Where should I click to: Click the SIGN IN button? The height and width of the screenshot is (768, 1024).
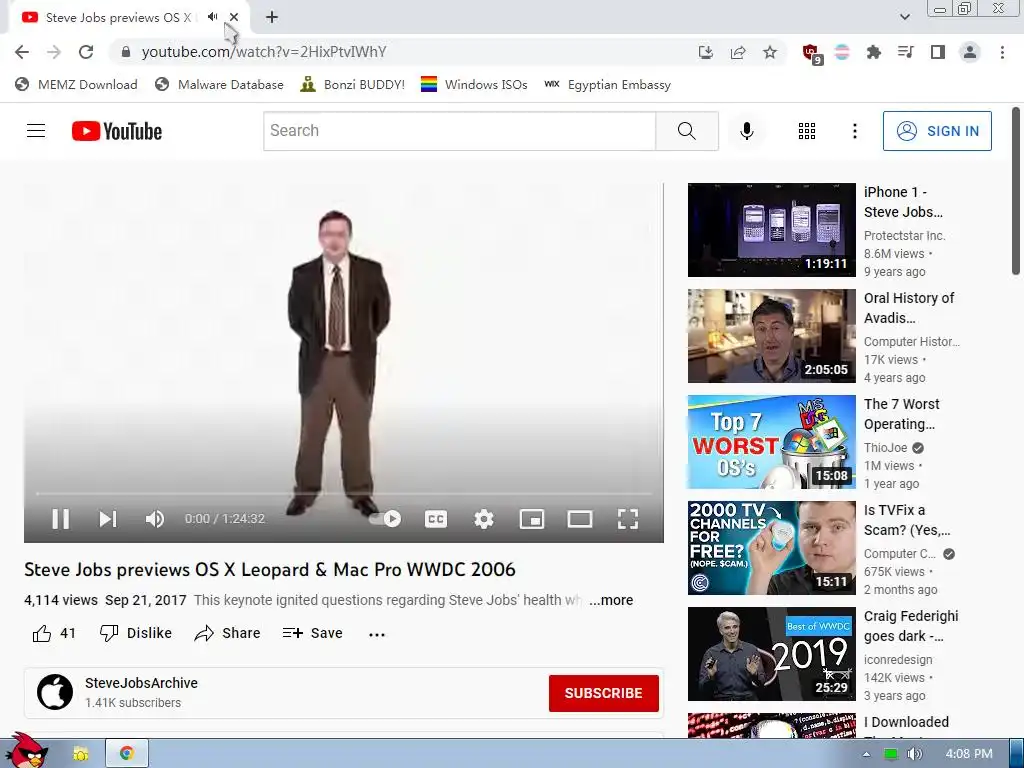[x=937, y=131]
